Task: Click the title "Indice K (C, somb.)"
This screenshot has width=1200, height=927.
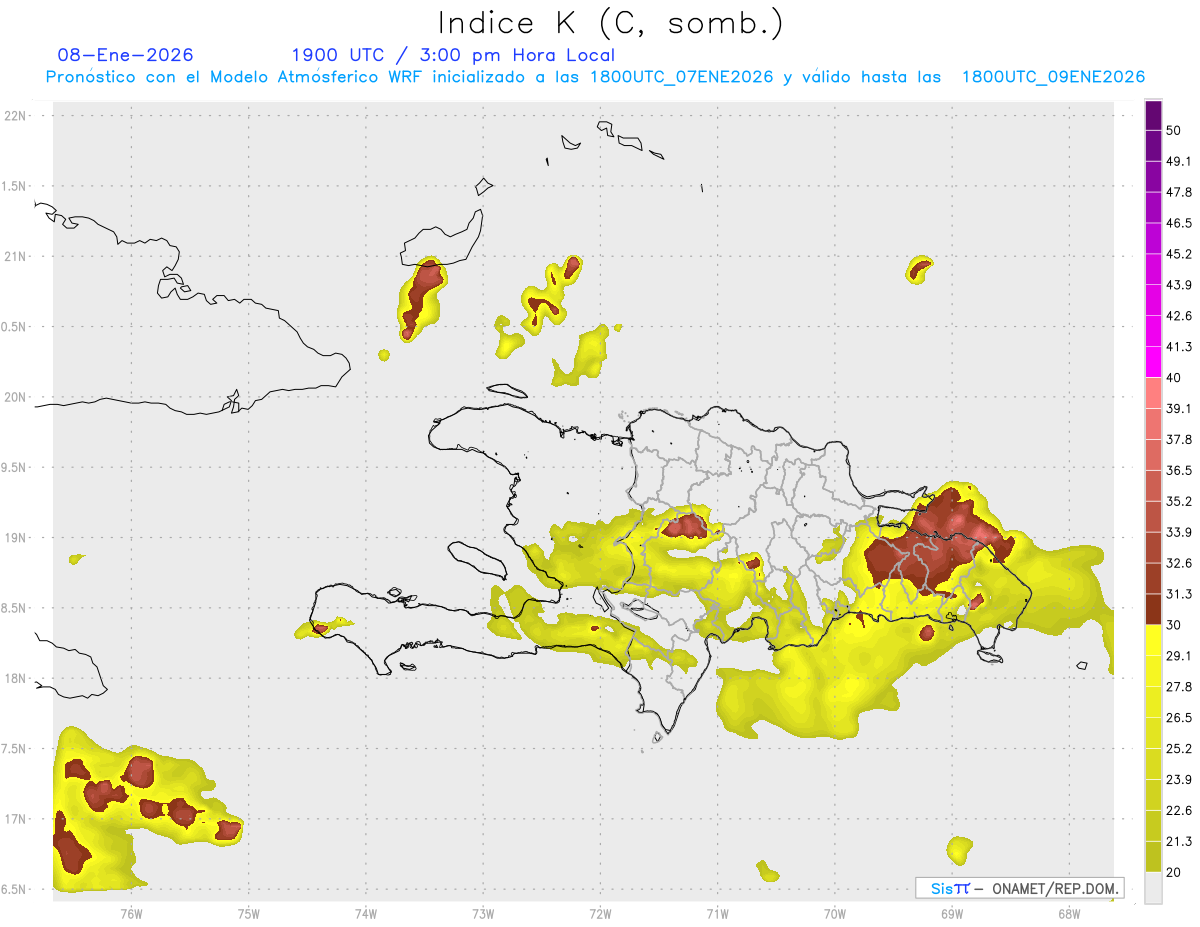Action: tap(610, 23)
